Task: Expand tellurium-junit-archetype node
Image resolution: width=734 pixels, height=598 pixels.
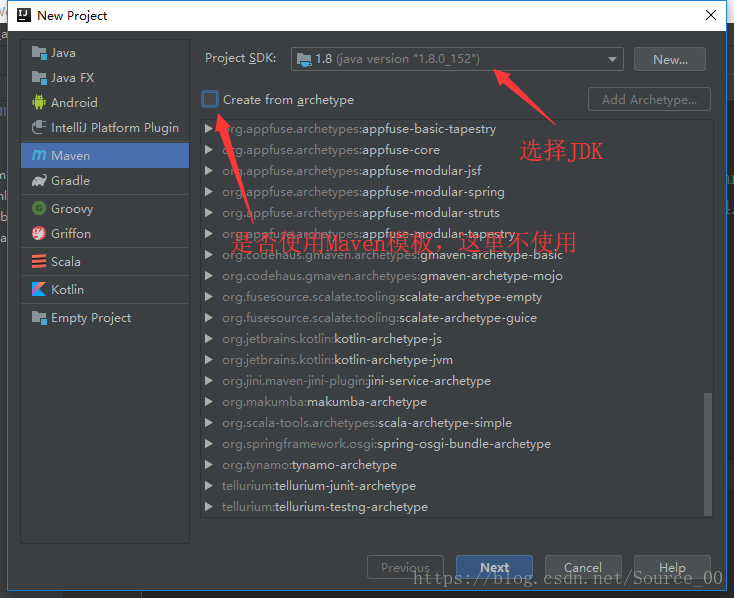Action: [x=209, y=486]
